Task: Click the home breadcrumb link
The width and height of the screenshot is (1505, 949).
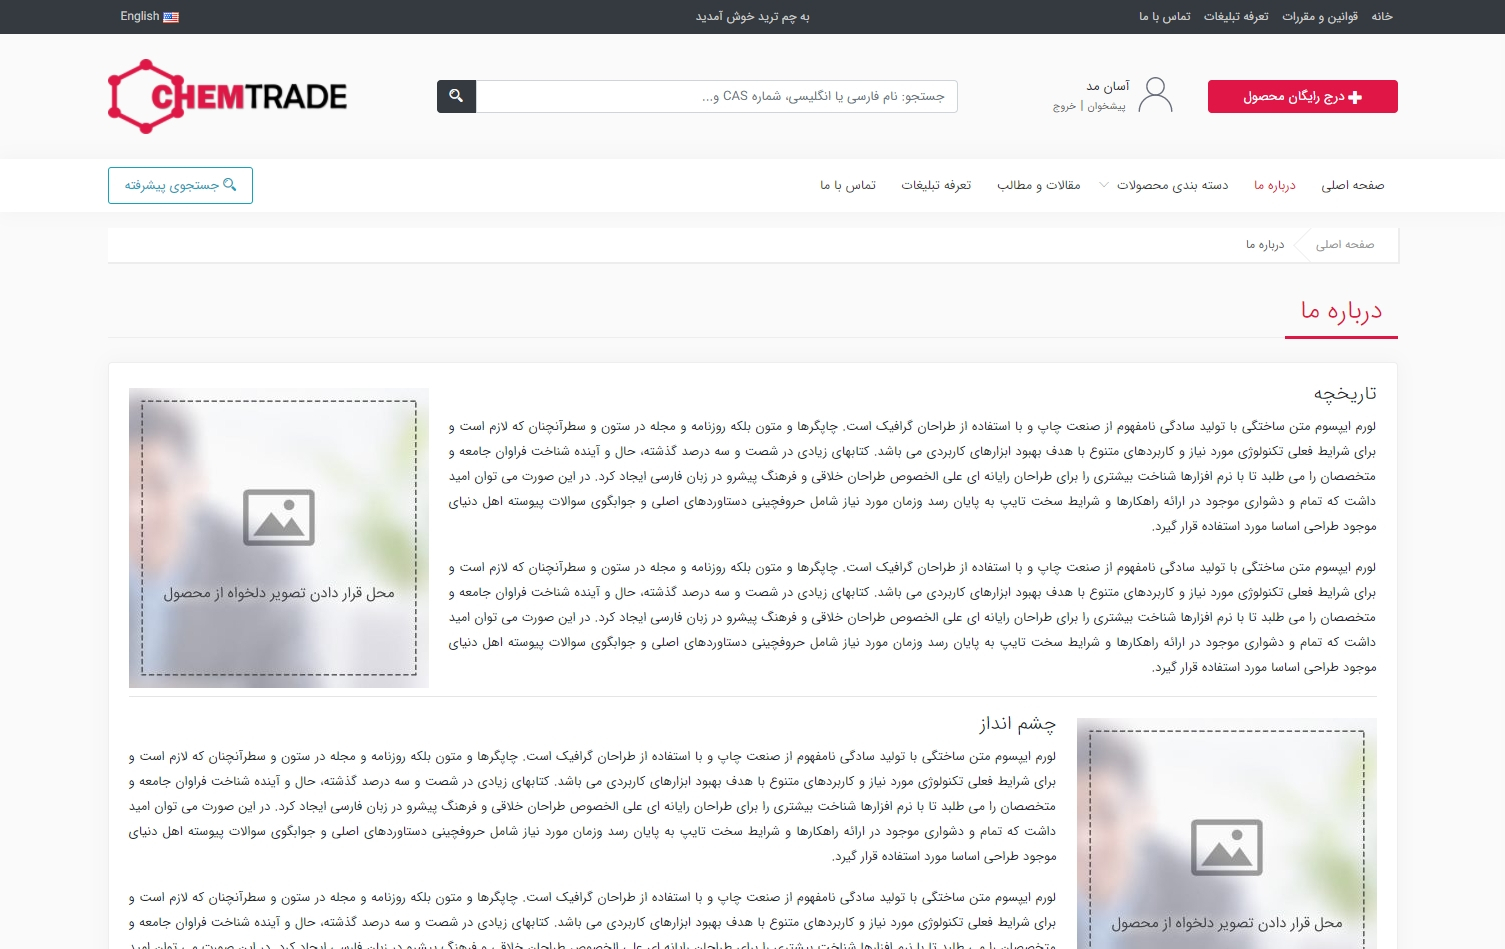Action: point(1344,244)
